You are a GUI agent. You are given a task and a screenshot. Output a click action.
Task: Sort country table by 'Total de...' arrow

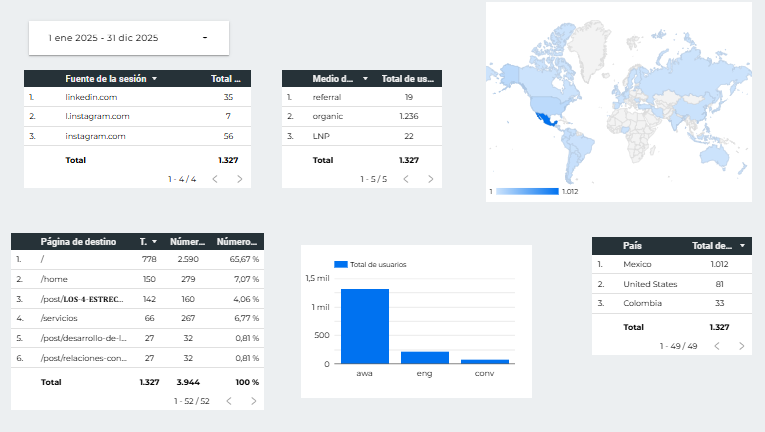click(x=743, y=246)
